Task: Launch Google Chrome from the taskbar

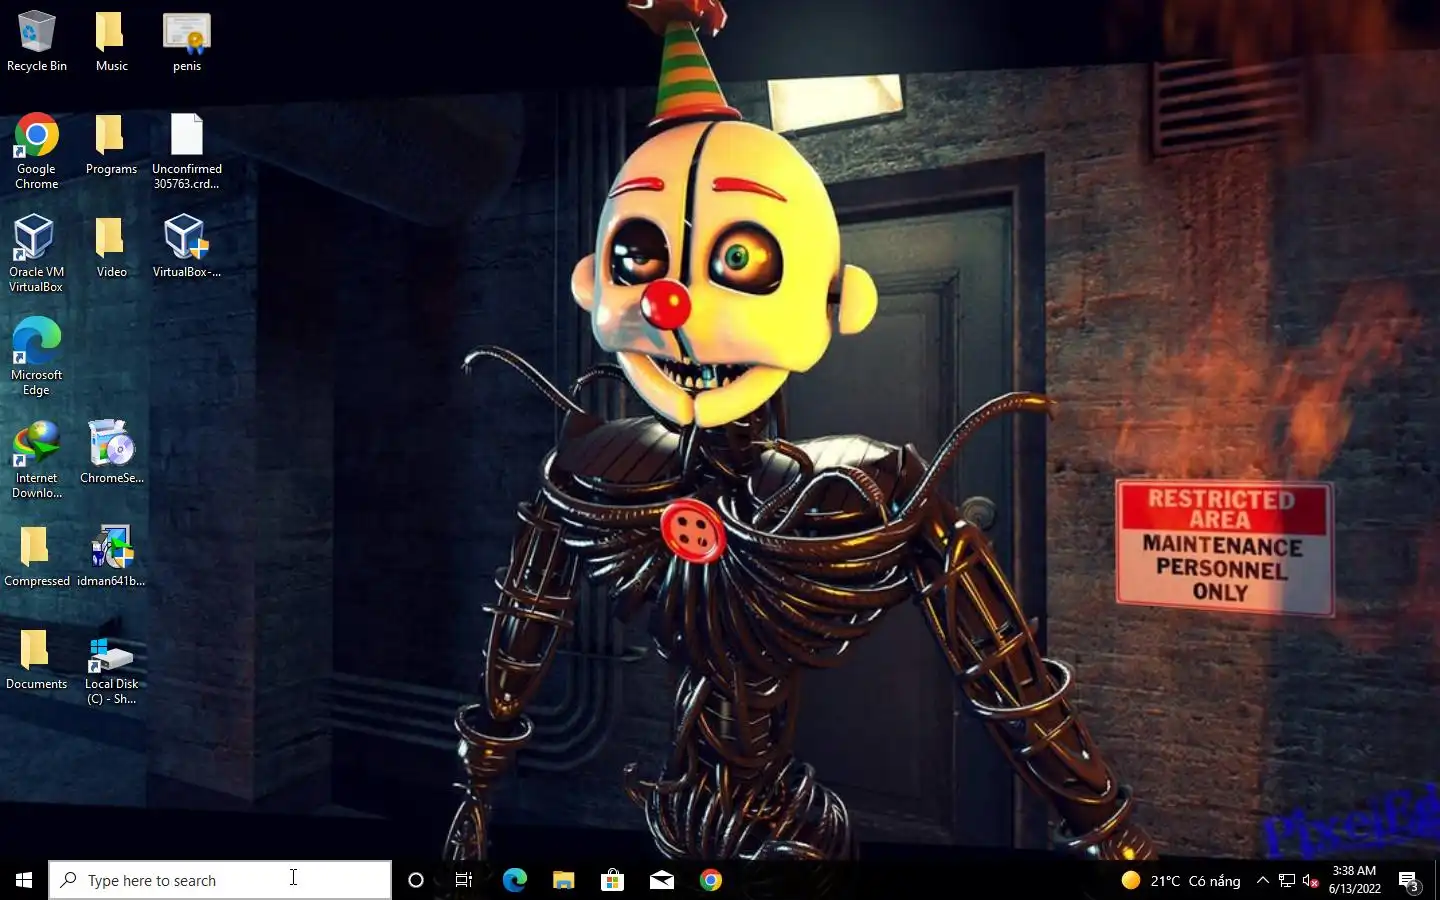Action: (x=710, y=880)
